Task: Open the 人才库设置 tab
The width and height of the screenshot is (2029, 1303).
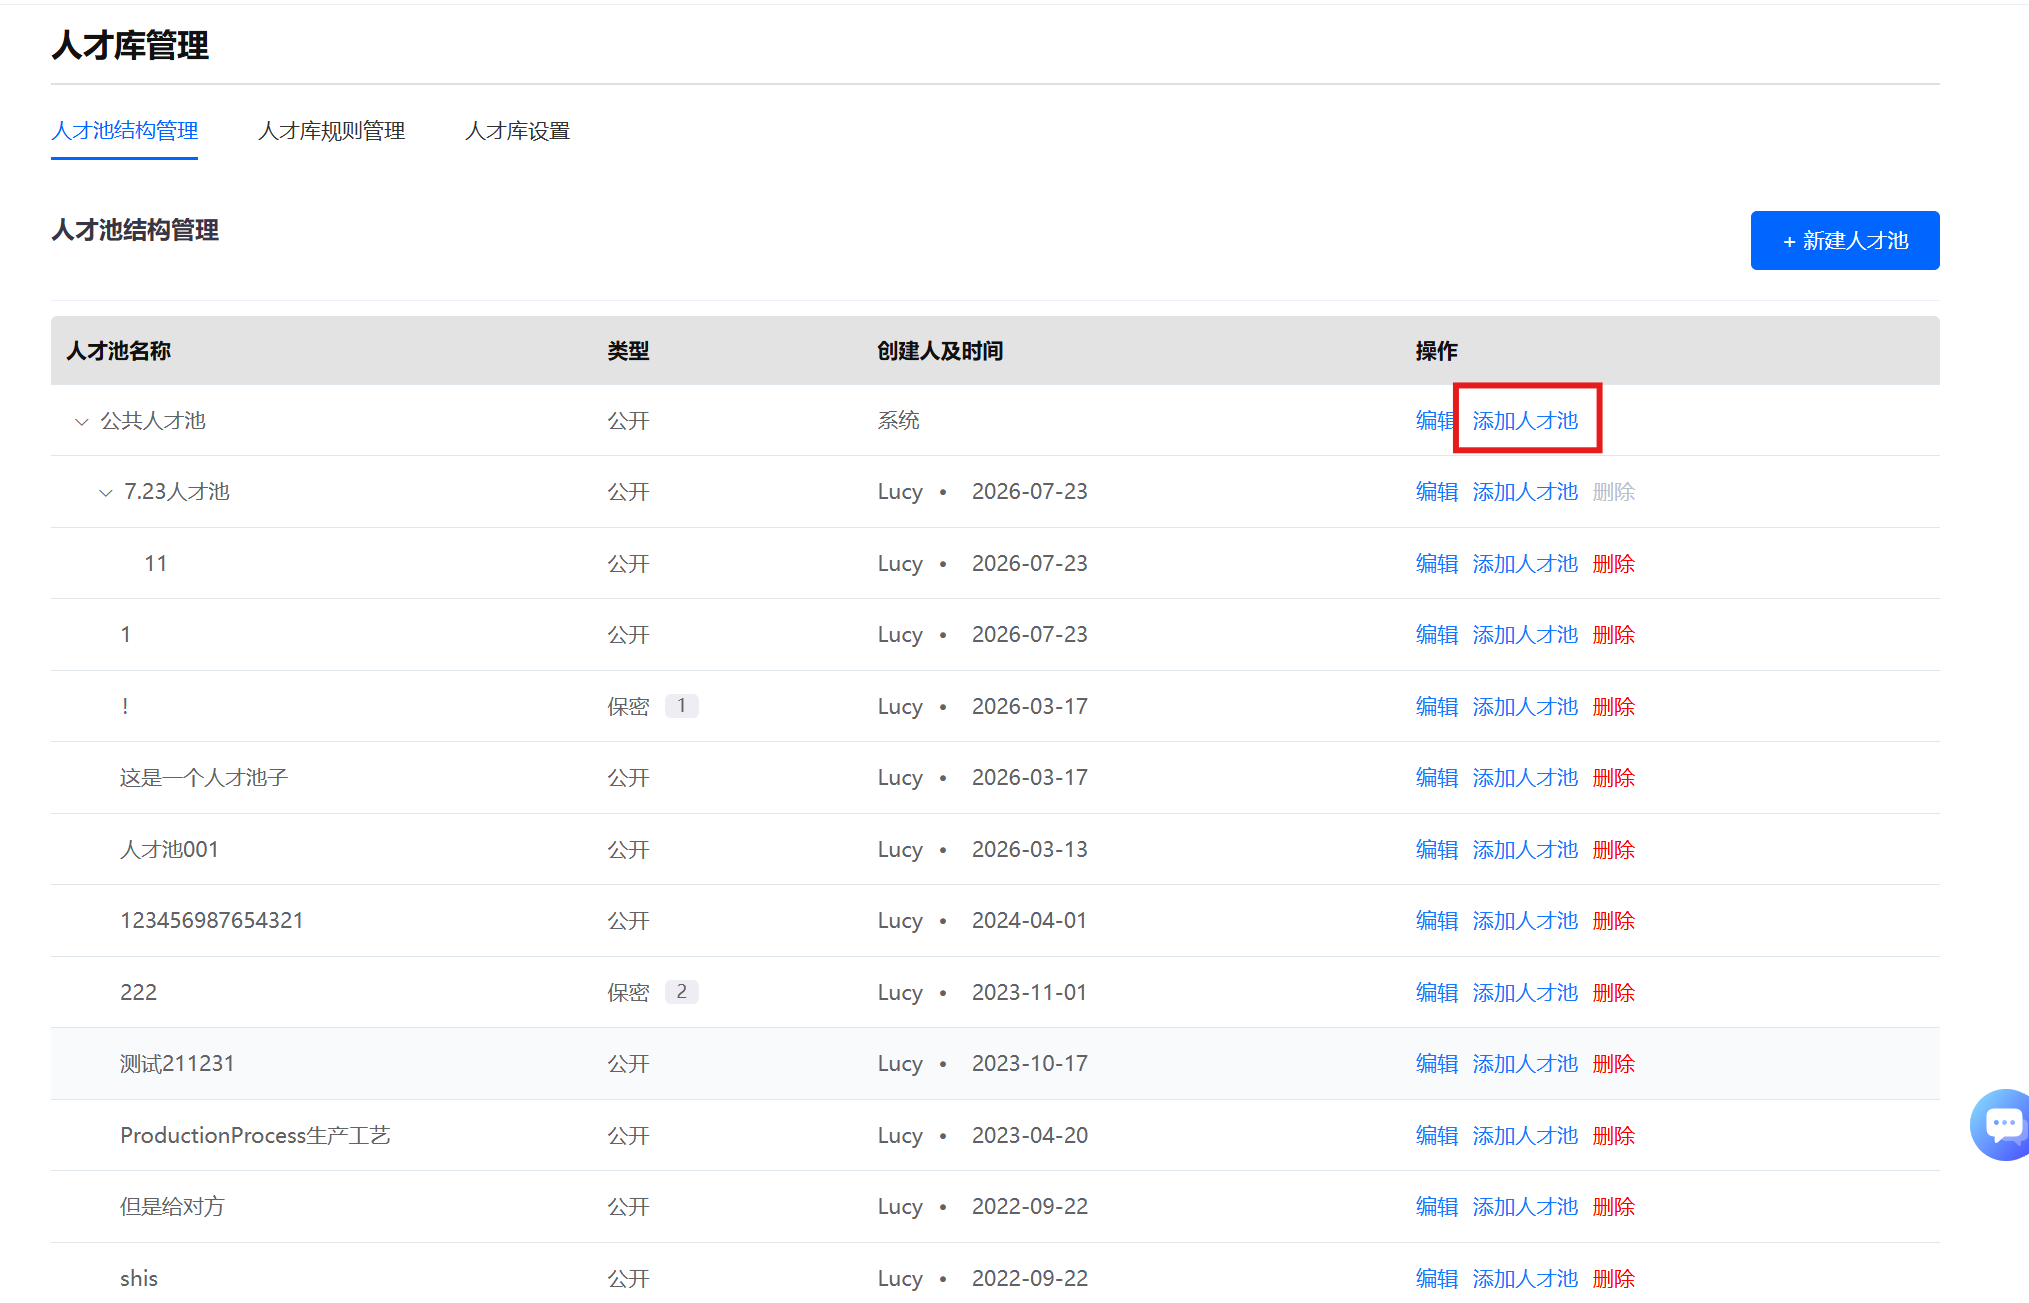Action: pyautogui.click(x=517, y=131)
